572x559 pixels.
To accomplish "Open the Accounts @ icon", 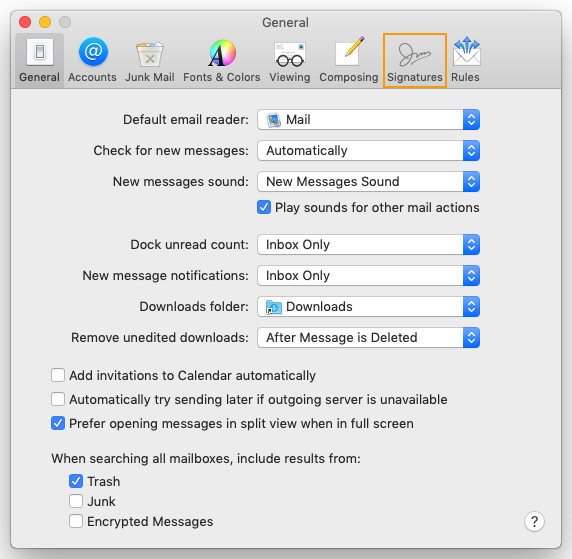I will tap(93, 51).
